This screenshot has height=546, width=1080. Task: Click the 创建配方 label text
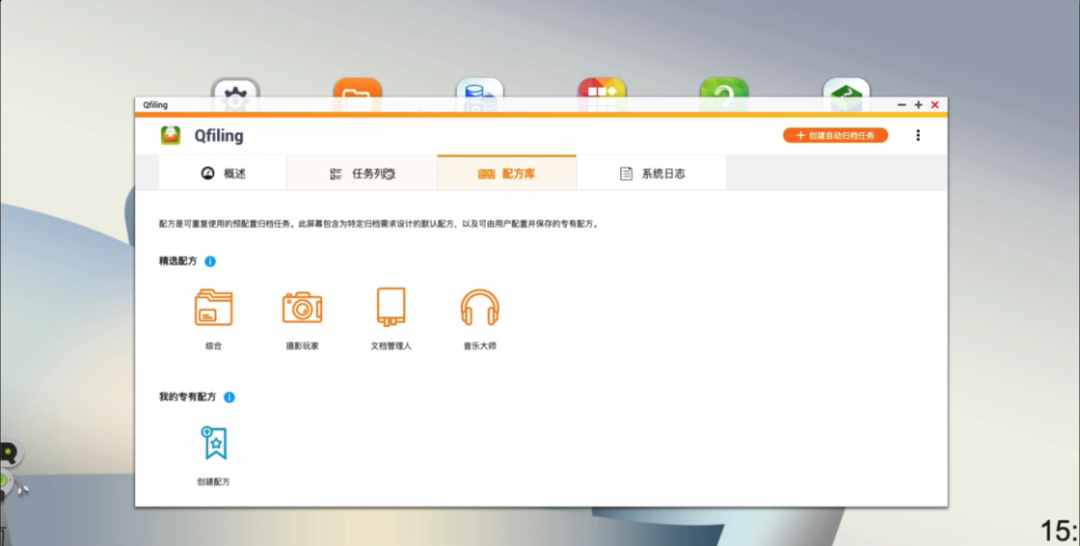pos(214,482)
